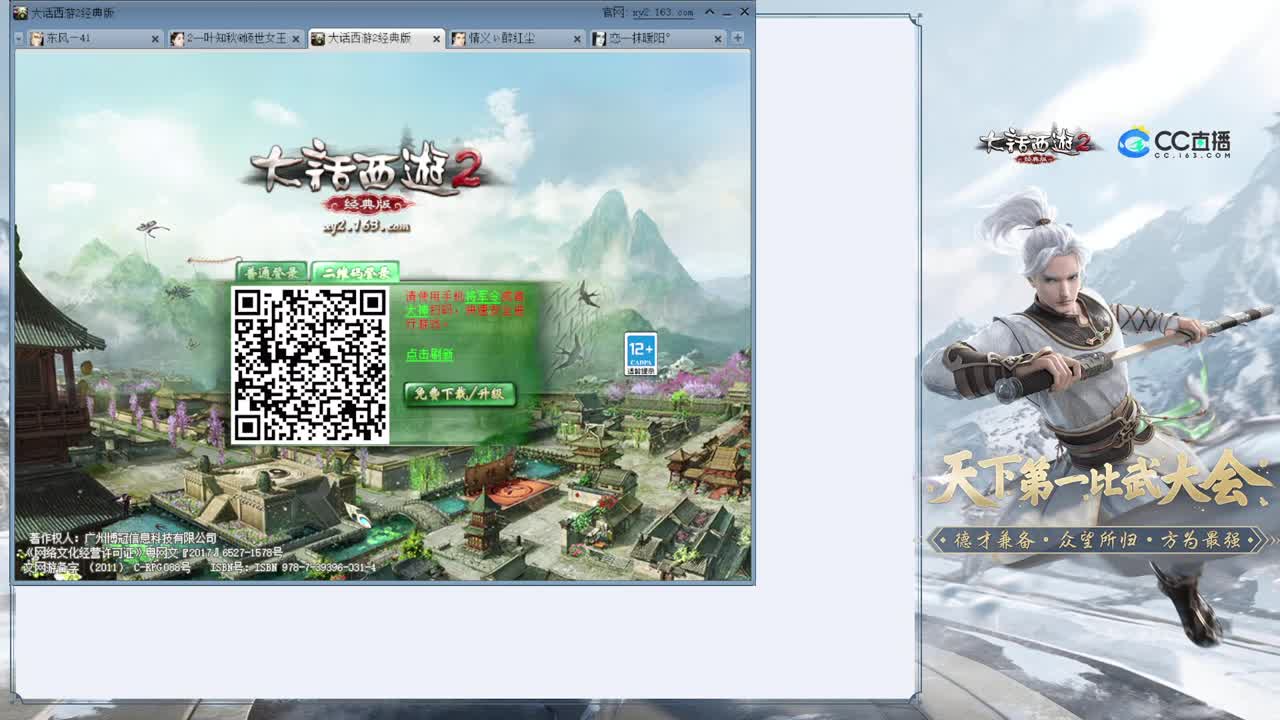Click the xy2.163.com text under logo

click(366, 226)
